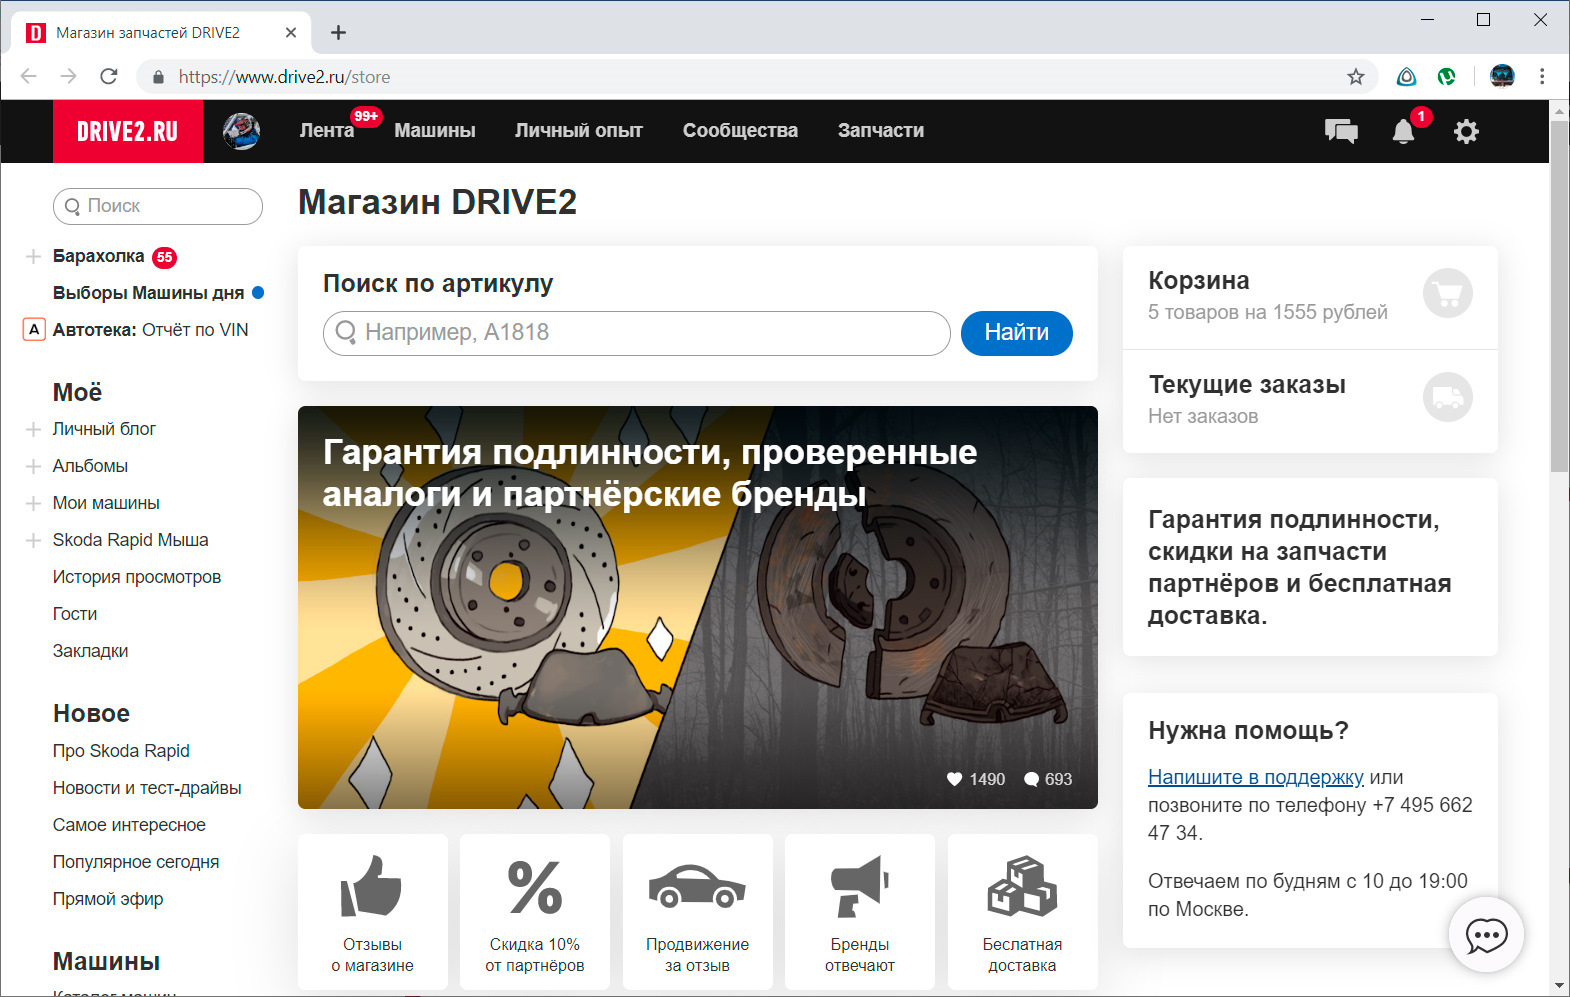Click the shopping cart icon in Корзина
Screen dimensions: 1570x997
tap(1448, 294)
